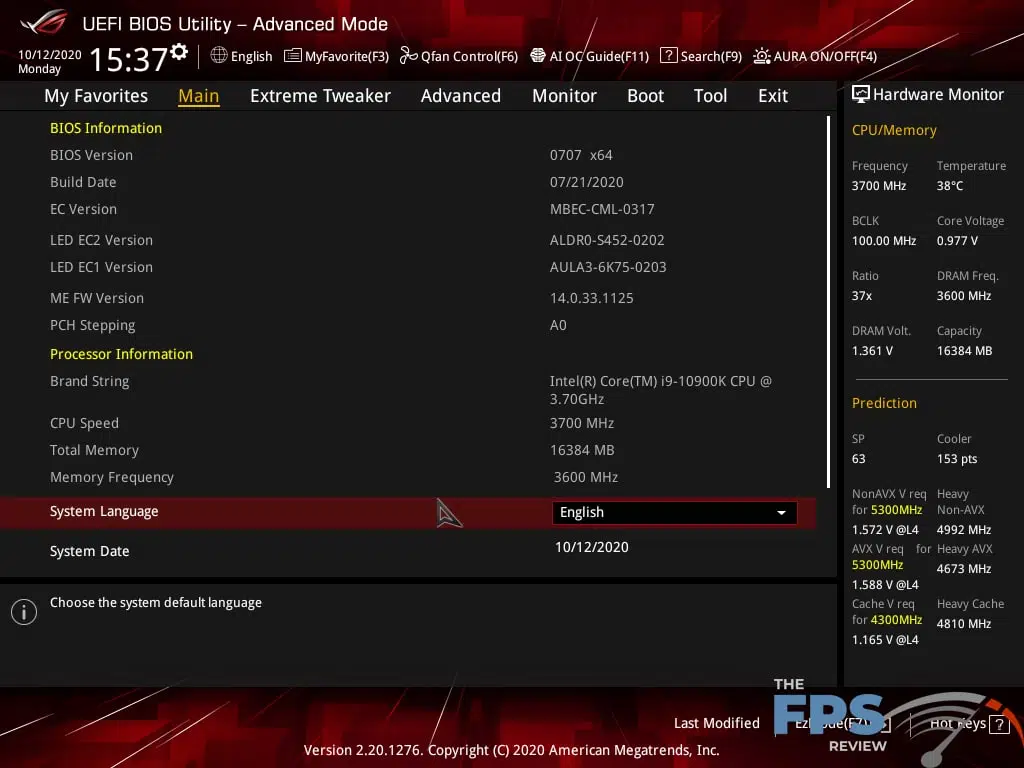Click the 38°C temperature reading
The image size is (1024, 768).
tap(950, 186)
